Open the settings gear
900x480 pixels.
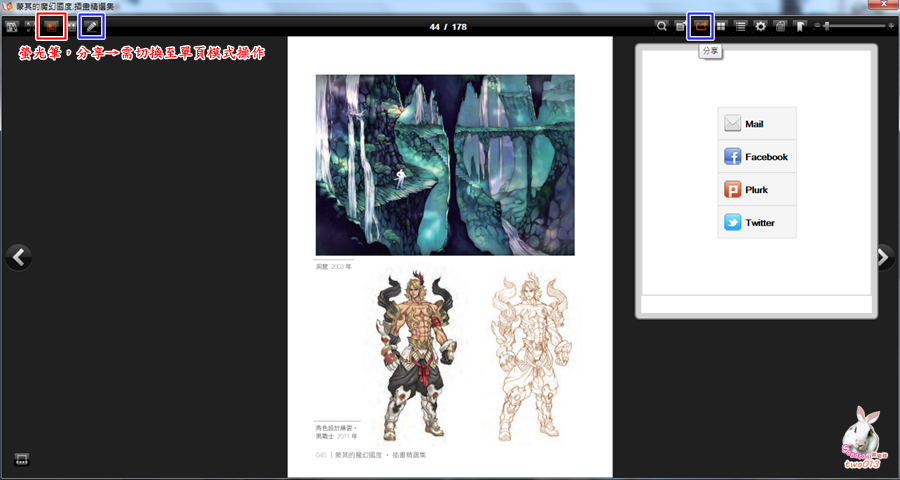(761, 26)
